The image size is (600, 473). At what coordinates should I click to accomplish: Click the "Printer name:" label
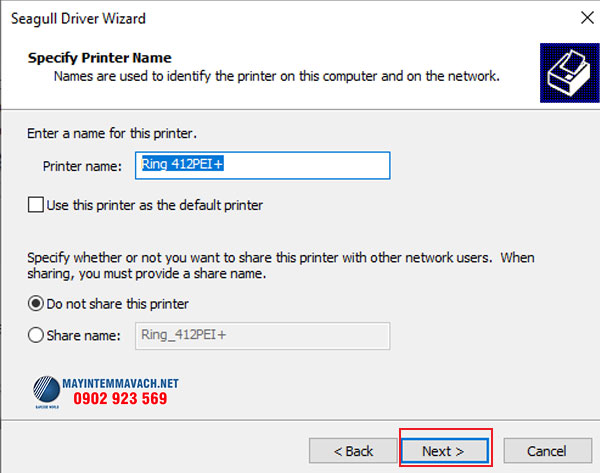(81, 166)
